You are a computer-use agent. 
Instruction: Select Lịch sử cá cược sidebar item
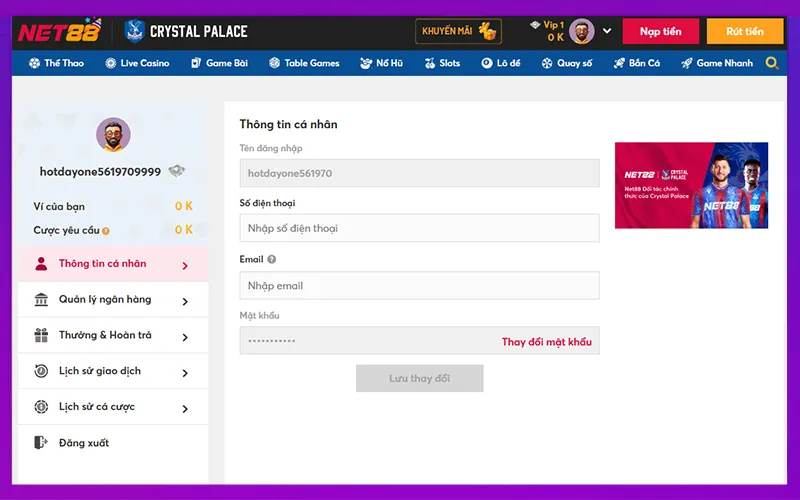113,407
